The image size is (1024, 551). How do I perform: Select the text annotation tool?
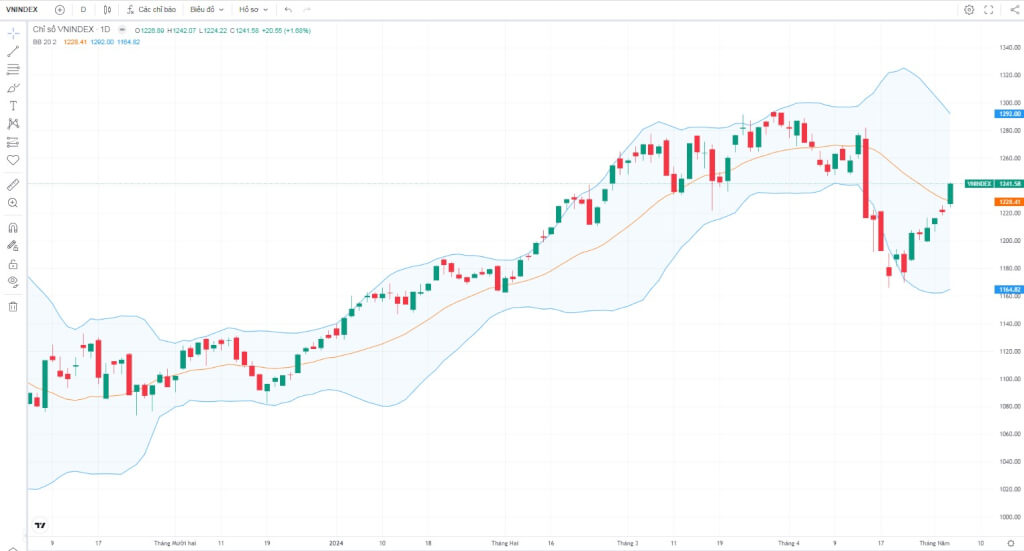13,106
